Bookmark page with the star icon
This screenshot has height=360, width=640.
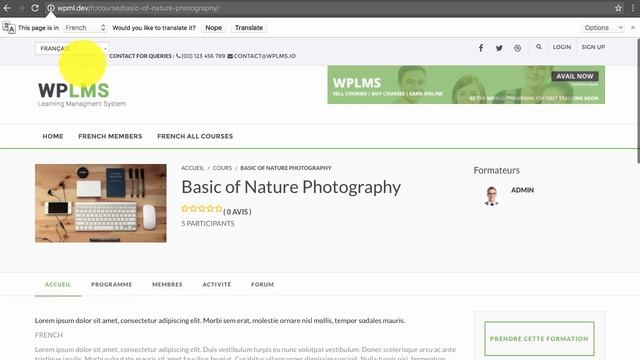tap(618, 8)
